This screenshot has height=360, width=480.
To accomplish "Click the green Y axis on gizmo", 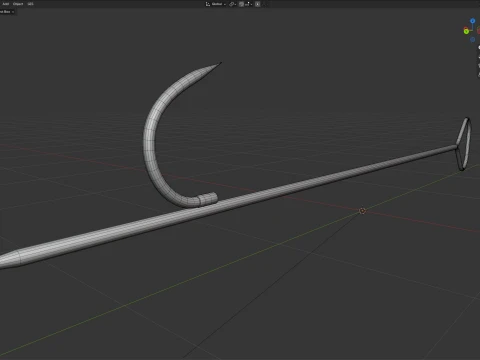I will point(466,31).
